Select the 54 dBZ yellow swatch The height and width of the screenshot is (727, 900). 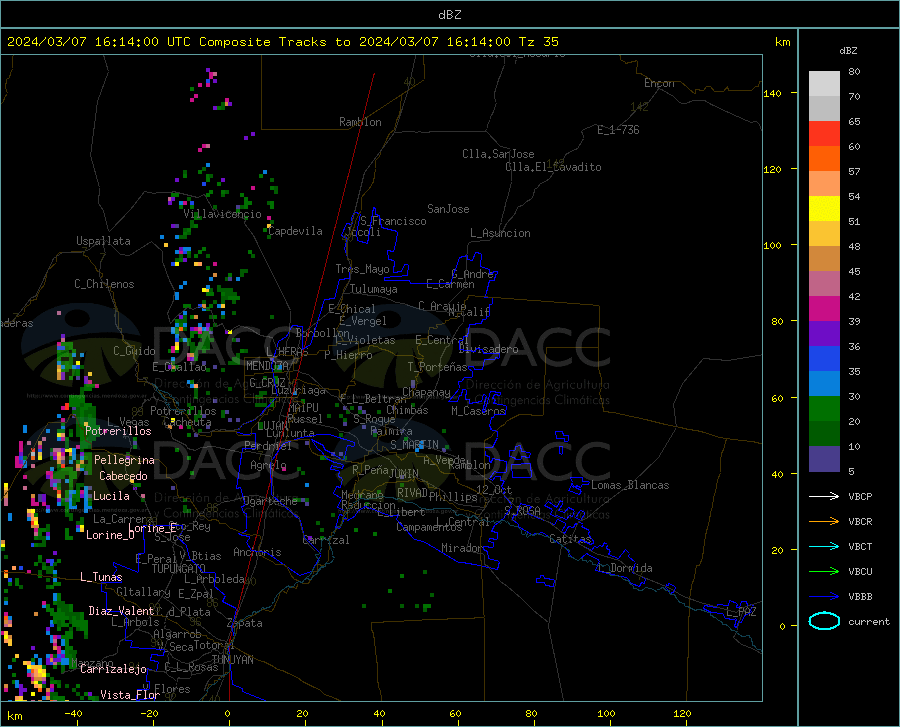[824, 208]
